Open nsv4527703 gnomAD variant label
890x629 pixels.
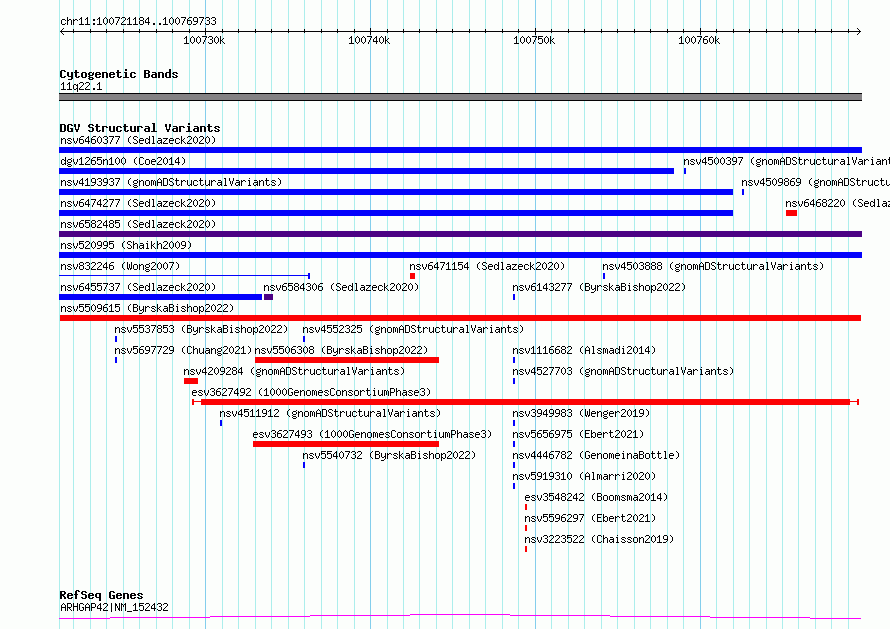click(x=623, y=371)
